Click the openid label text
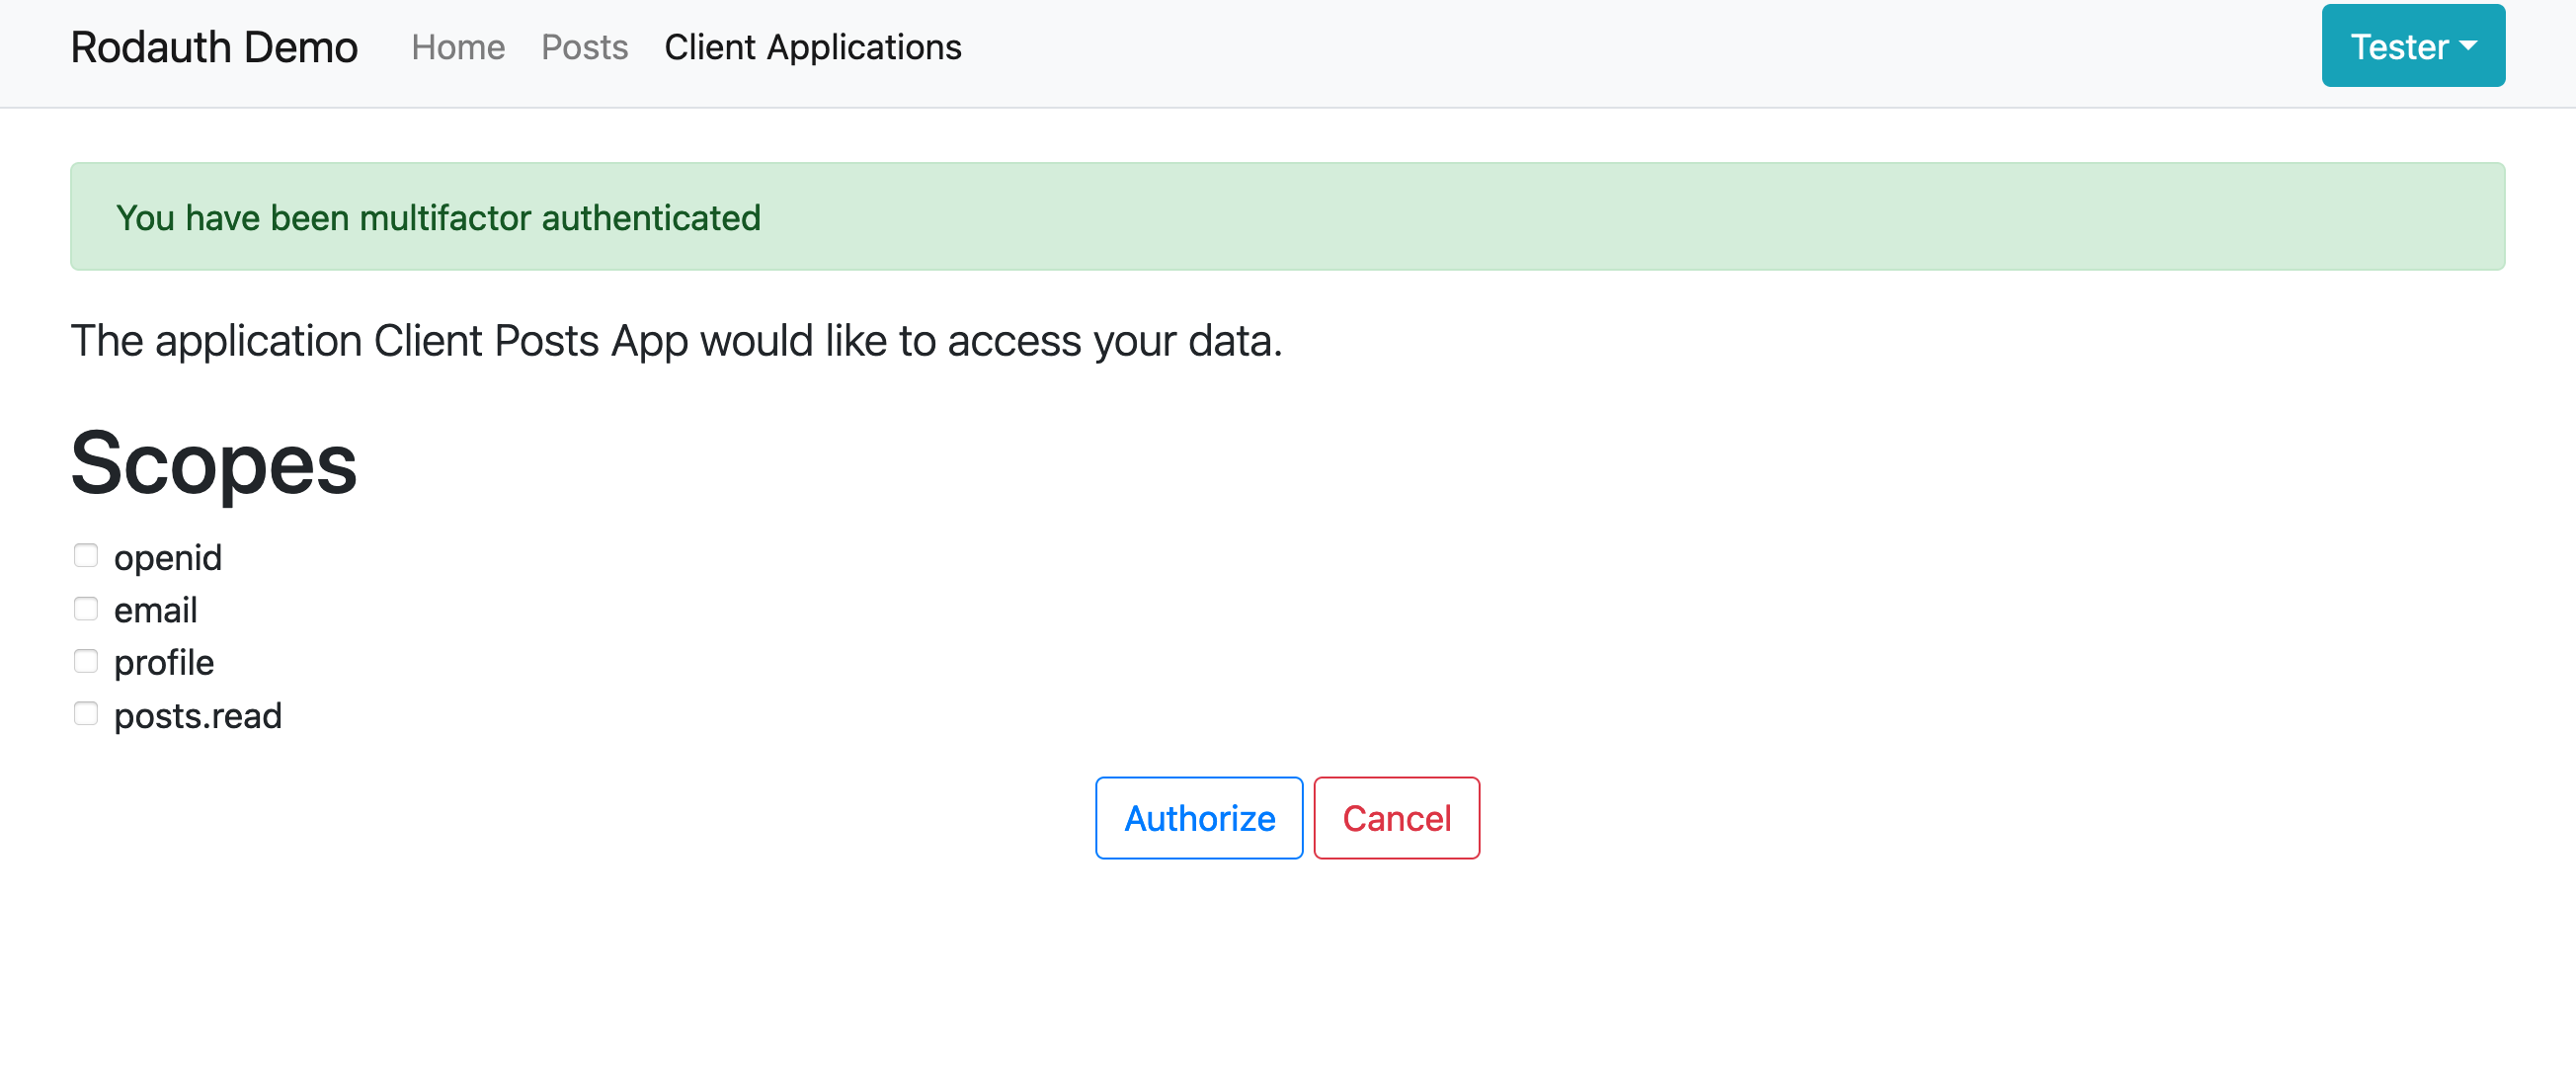This screenshot has width=2576, height=1065. click(x=168, y=558)
